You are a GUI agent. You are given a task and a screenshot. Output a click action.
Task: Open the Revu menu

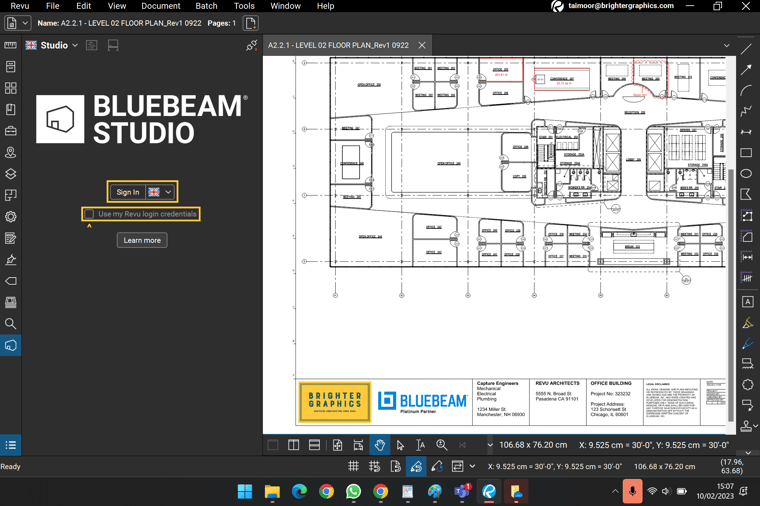click(x=19, y=6)
